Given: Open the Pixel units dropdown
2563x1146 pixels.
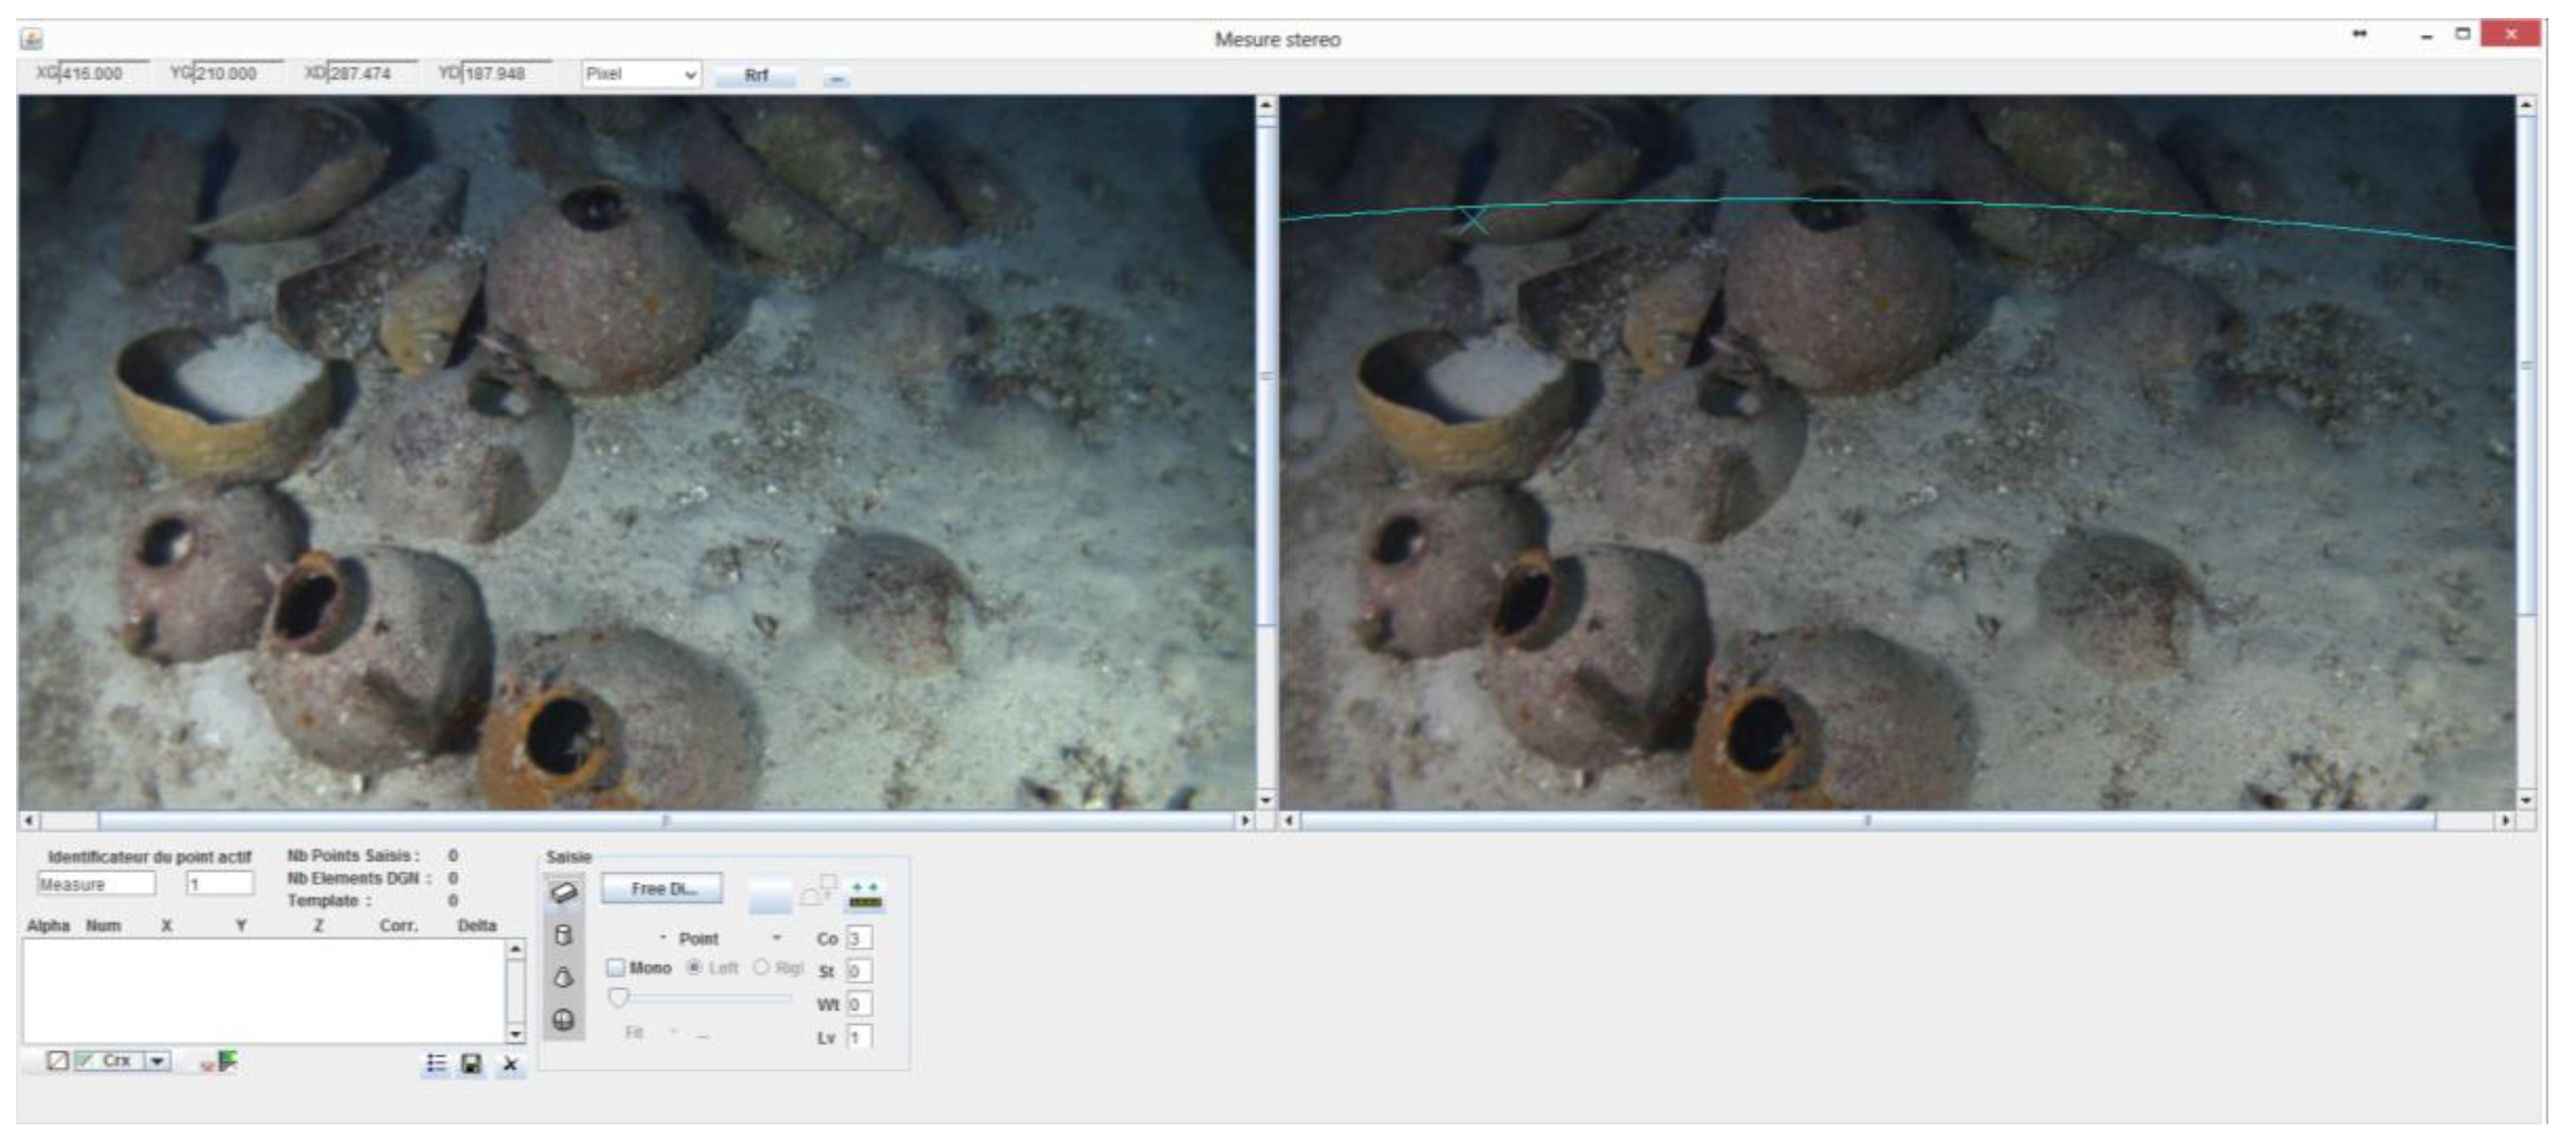Looking at the screenshot, I should click(641, 75).
